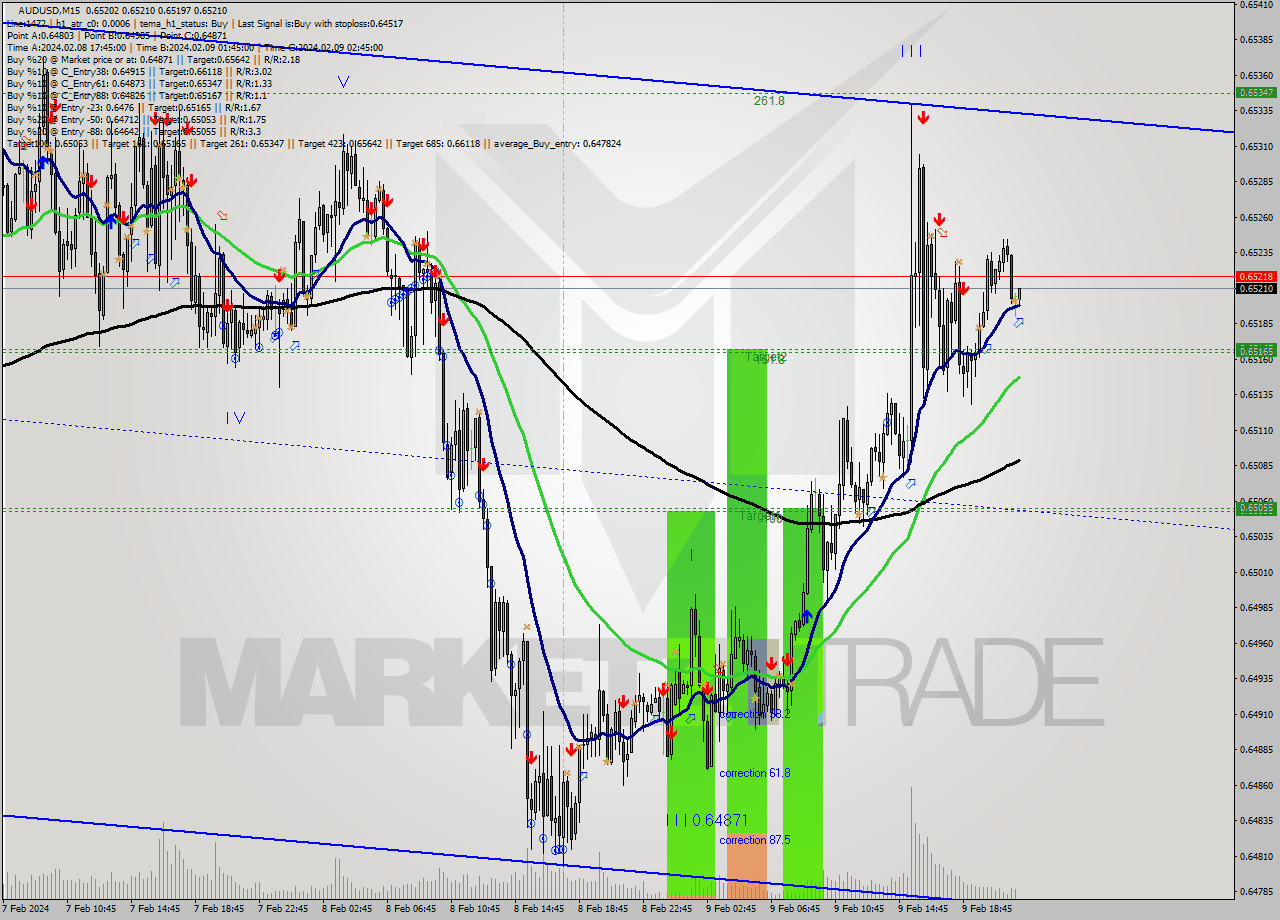Select the 'average_Buy_entry: 0.647824' text
The height and width of the screenshot is (920, 1280).
pyautogui.click(x=556, y=144)
